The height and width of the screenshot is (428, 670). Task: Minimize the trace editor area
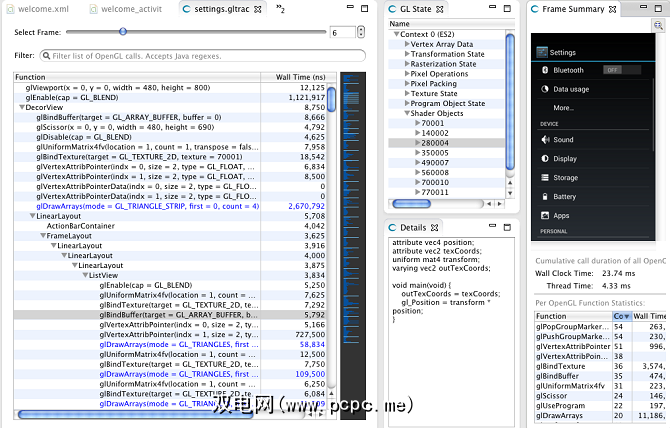tap(347, 9)
